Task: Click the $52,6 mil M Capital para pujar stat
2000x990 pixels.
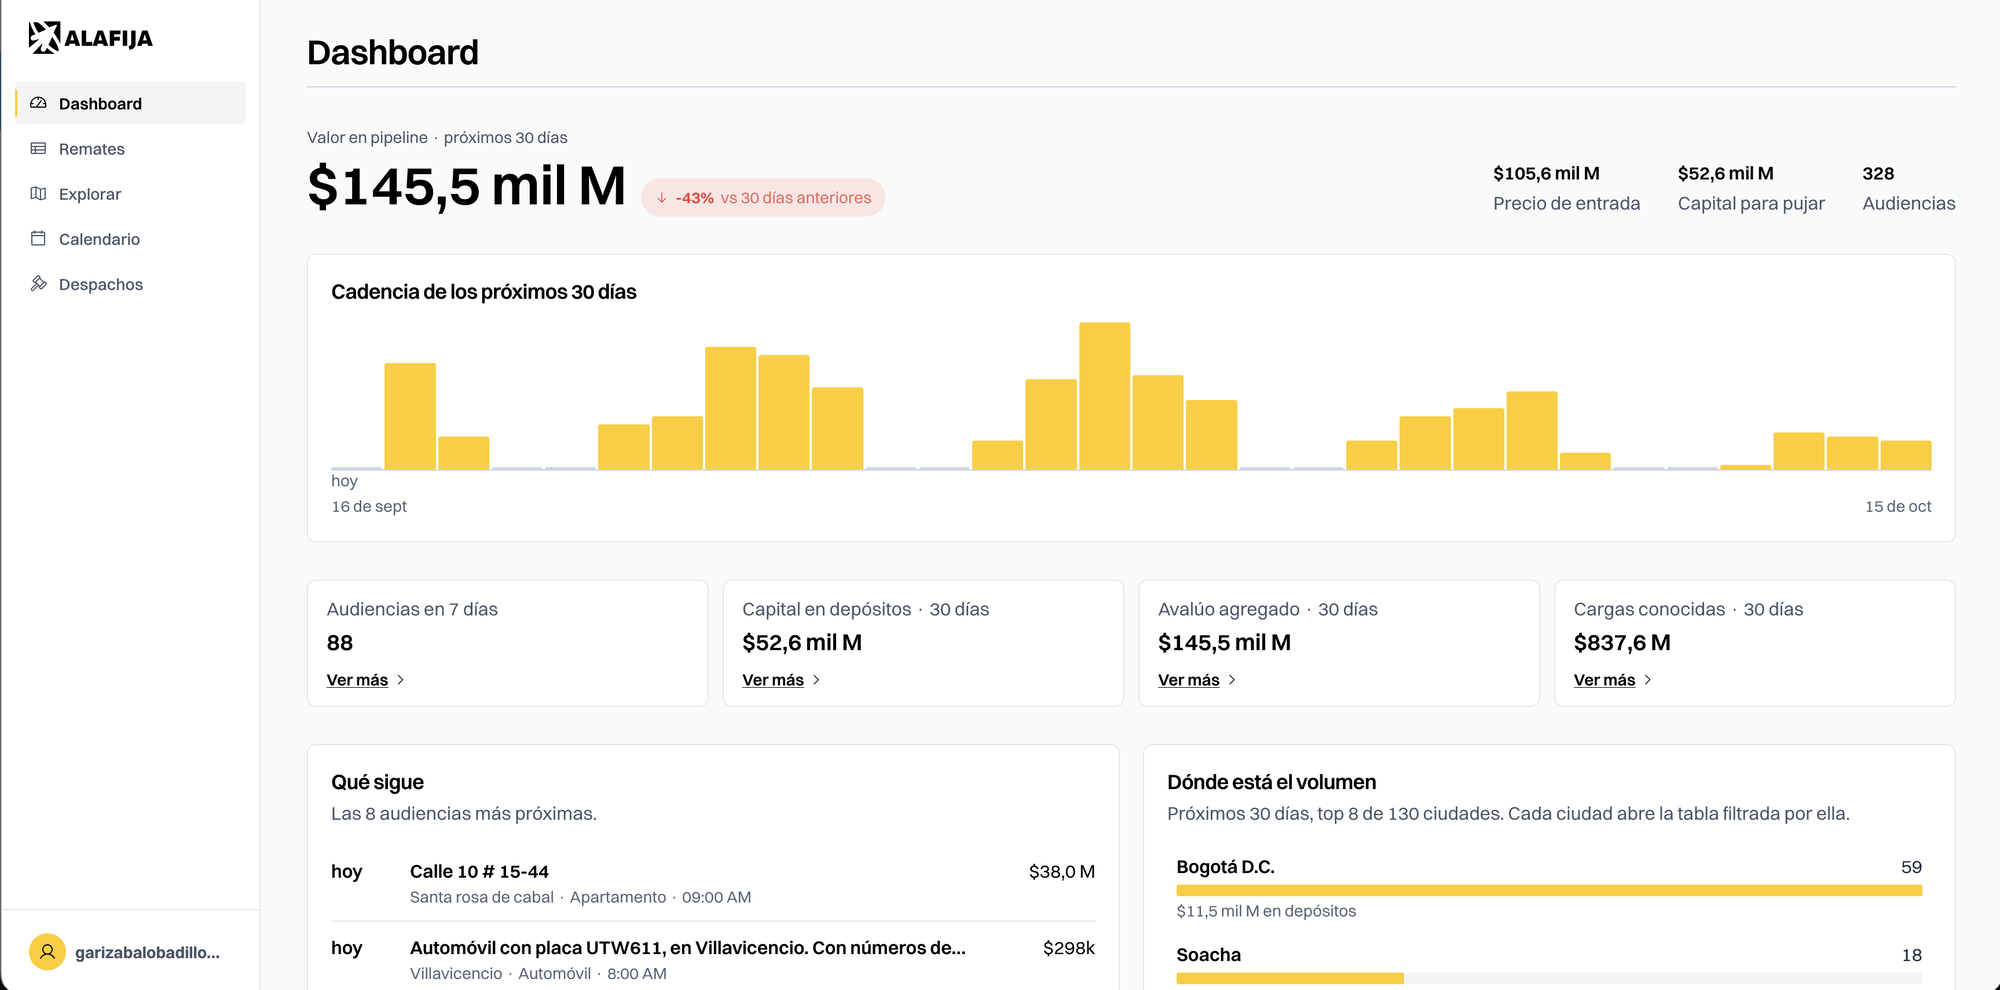Action: tap(1751, 188)
